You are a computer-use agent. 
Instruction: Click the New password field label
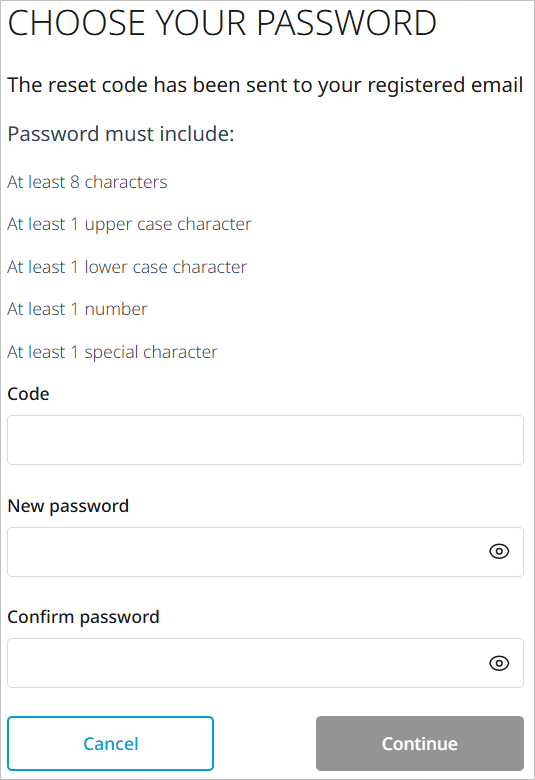tap(68, 506)
